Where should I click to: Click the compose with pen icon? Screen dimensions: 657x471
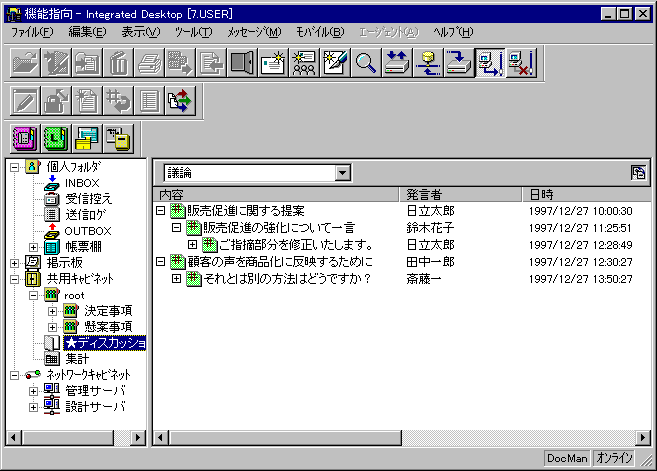pos(335,63)
